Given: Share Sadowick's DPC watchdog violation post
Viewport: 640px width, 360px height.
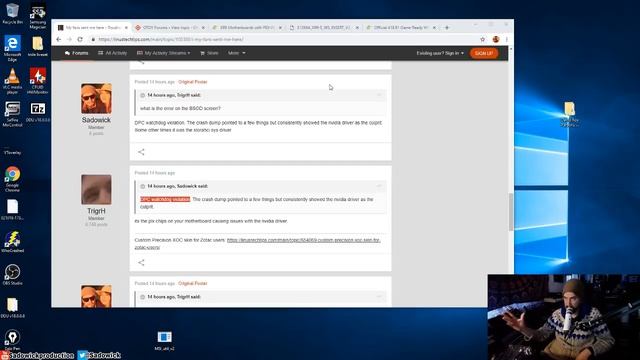Looking at the screenshot, I should click(x=141, y=152).
